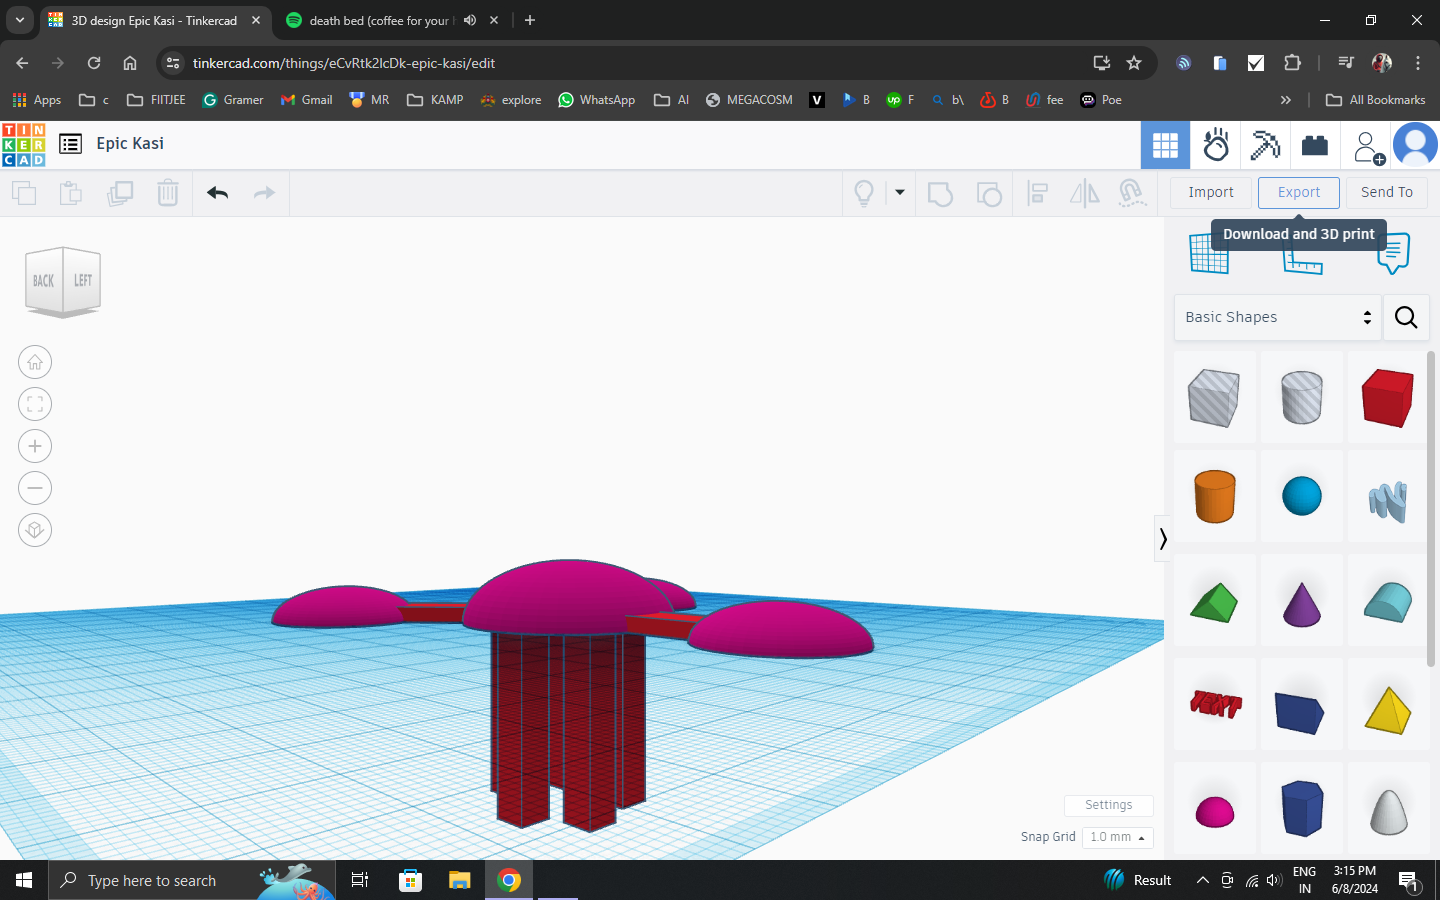This screenshot has height=900, width=1440.
Task: Click Fit all in view button
Action: (35, 404)
